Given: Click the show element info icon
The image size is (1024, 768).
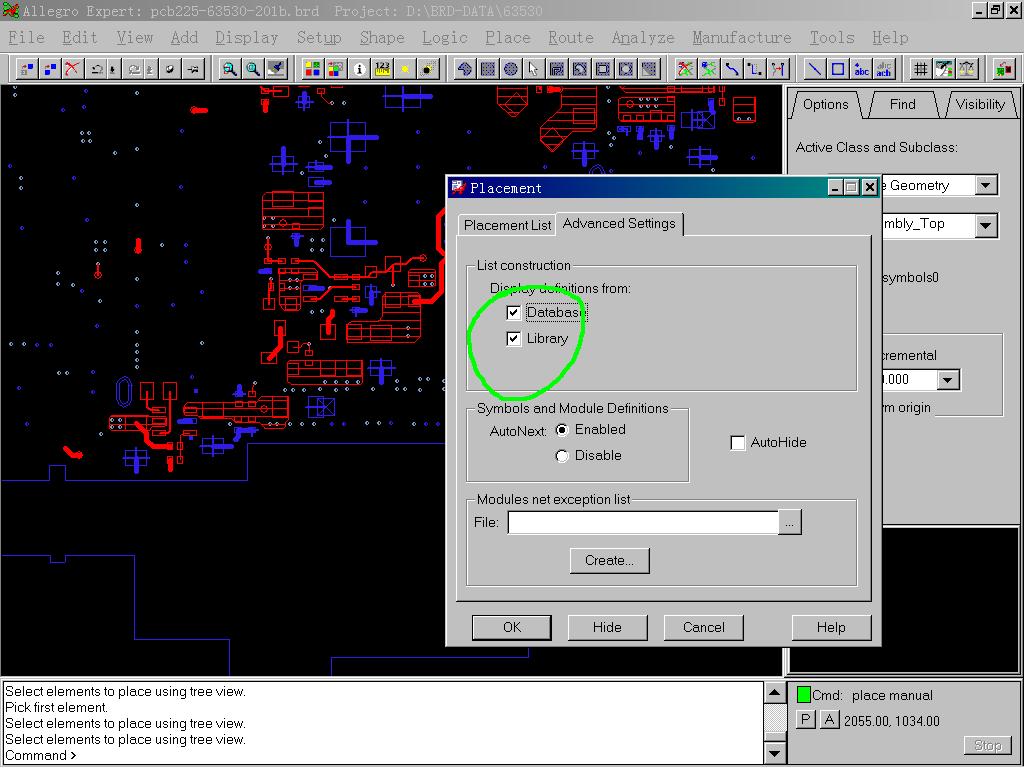Looking at the screenshot, I should tap(359, 69).
